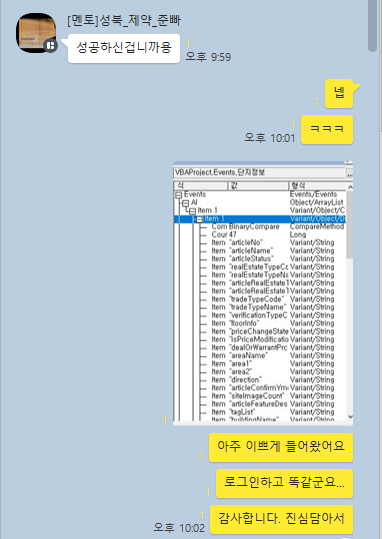The height and width of the screenshot is (539, 382).
Task: Click the "articleName" row in the tree
Action: point(273,251)
